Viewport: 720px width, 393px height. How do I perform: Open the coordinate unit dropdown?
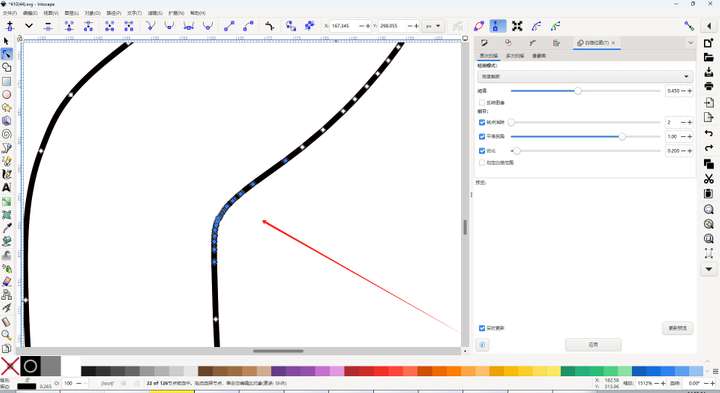[x=433, y=26]
